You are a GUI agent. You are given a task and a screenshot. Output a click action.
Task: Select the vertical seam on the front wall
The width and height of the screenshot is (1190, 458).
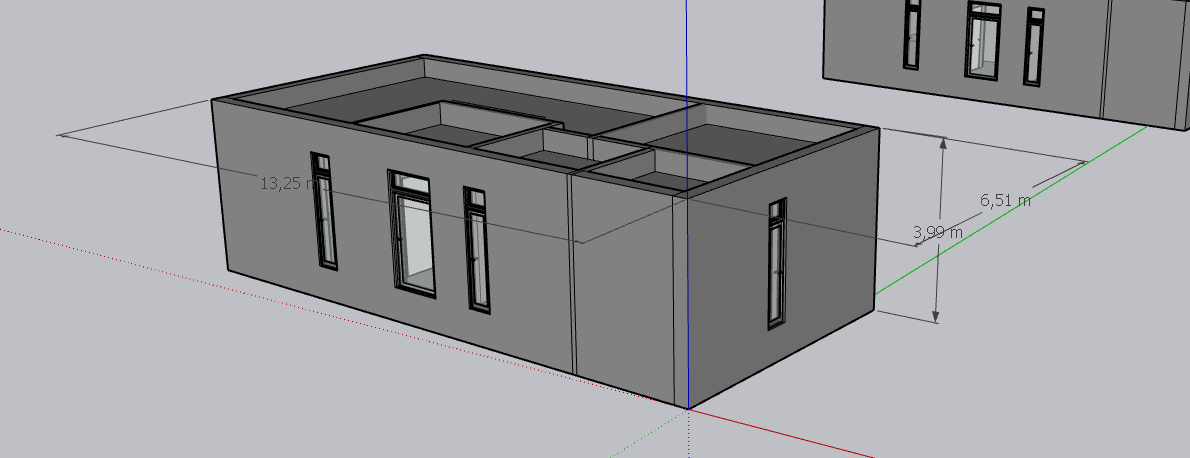(x=574, y=272)
